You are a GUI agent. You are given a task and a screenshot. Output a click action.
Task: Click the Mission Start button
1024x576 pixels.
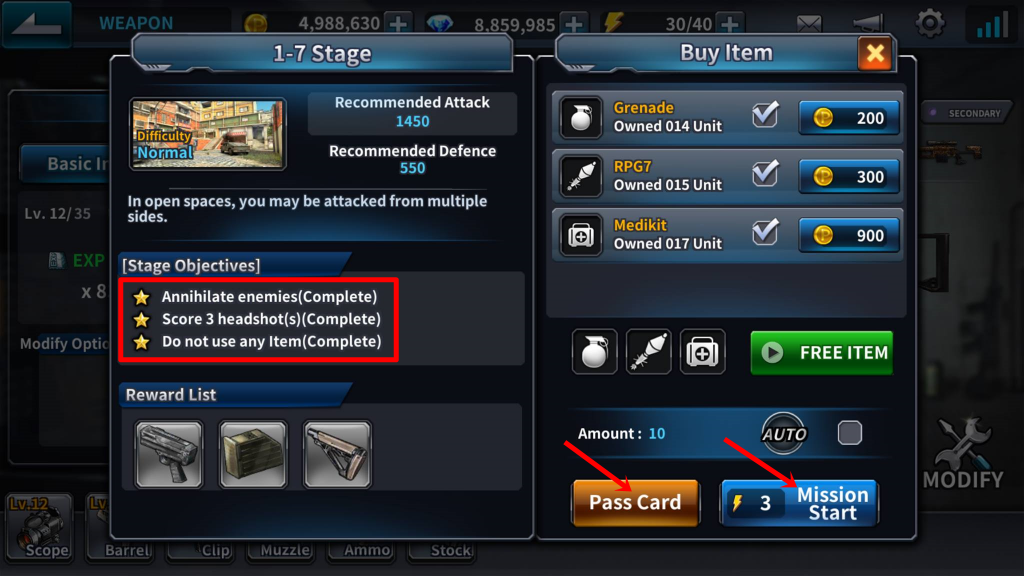(x=799, y=503)
